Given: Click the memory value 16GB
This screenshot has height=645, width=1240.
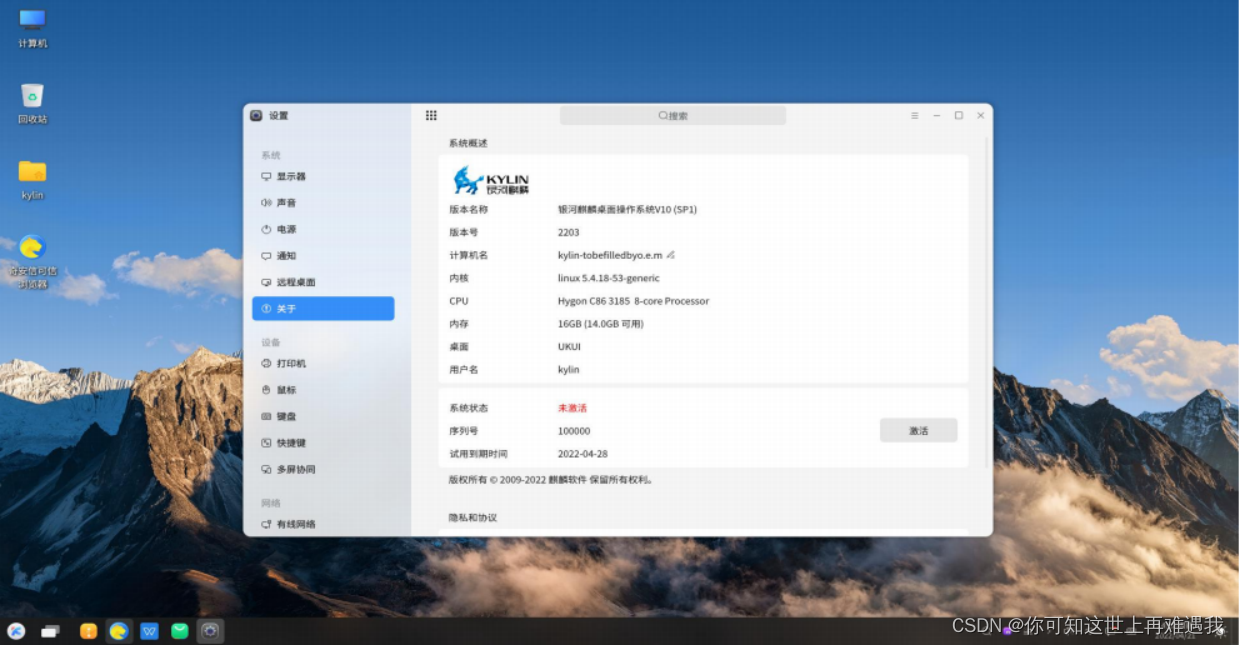Looking at the screenshot, I should point(600,324).
